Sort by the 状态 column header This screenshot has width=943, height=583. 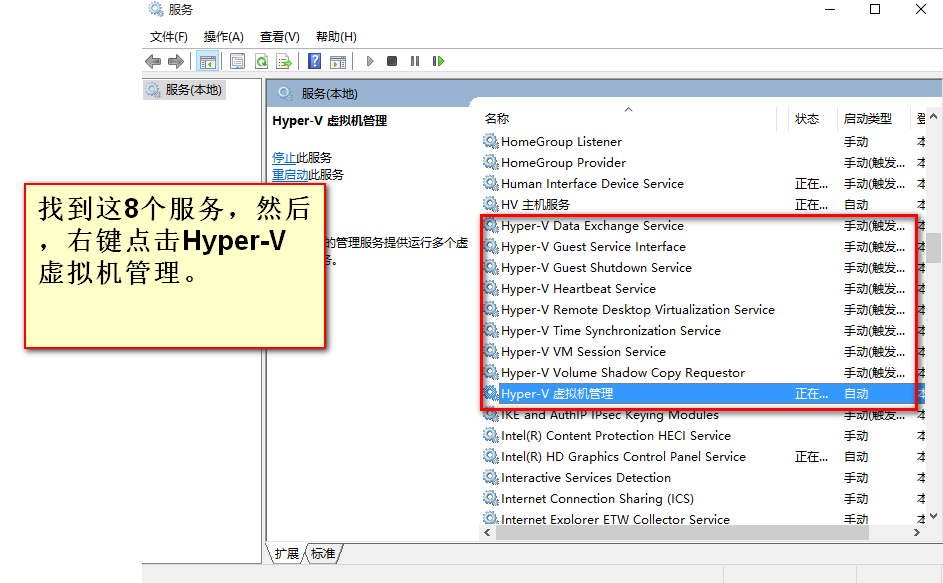[x=806, y=119]
